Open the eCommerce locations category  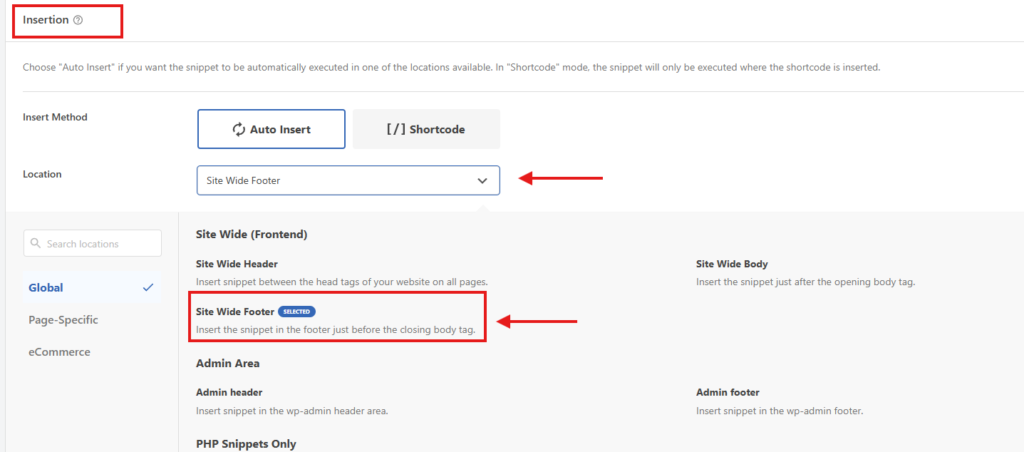59,352
